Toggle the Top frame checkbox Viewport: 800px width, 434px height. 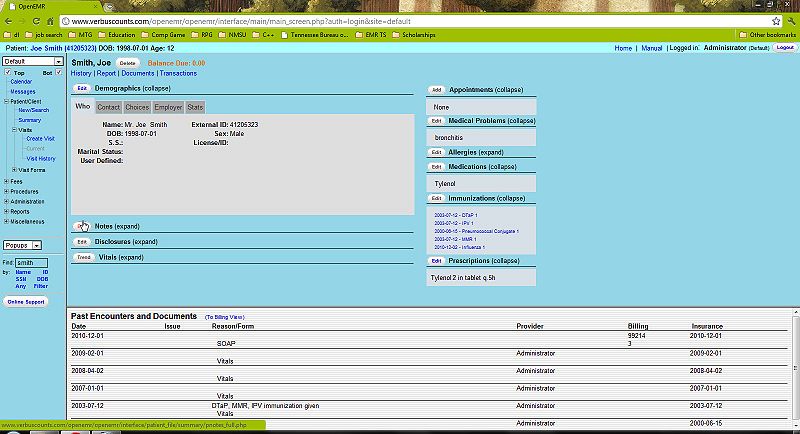[x=8, y=72]
